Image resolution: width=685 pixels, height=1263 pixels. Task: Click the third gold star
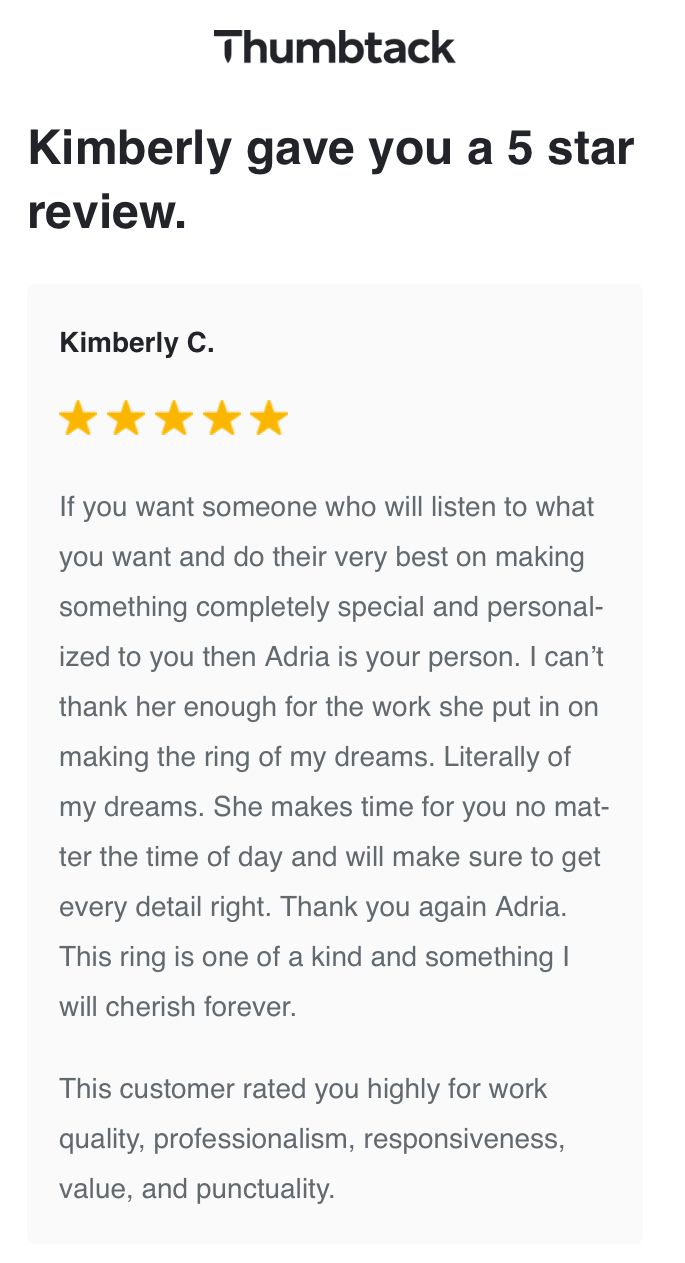point(173,419)
